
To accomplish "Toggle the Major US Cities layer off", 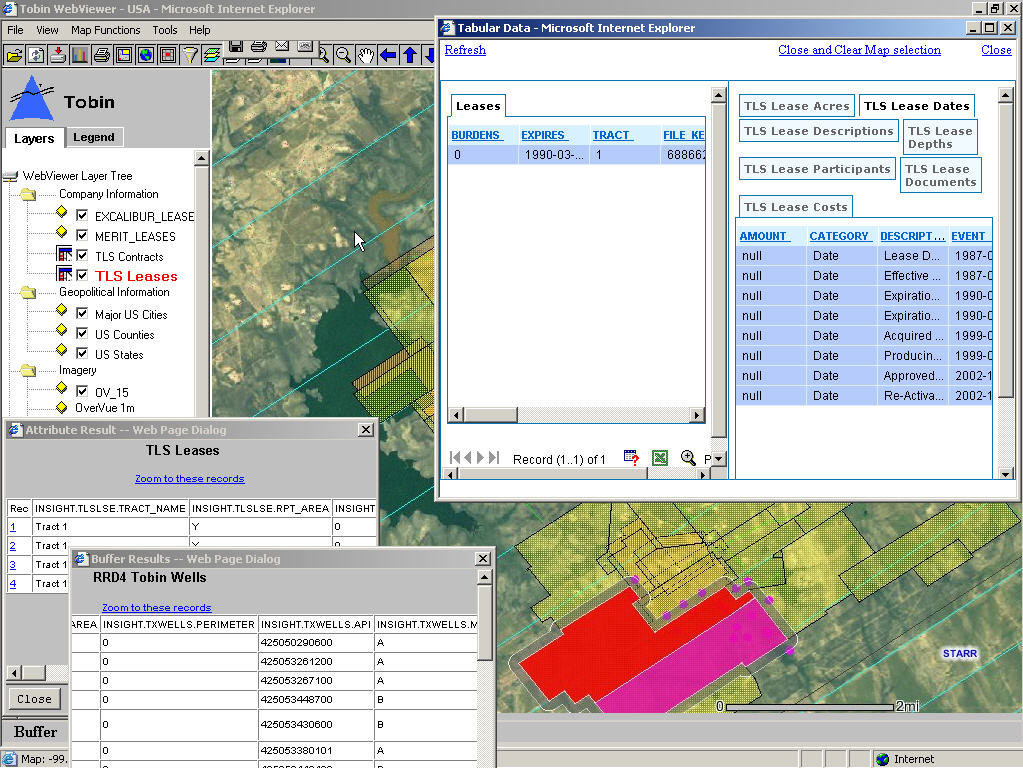I will [83, 313].
